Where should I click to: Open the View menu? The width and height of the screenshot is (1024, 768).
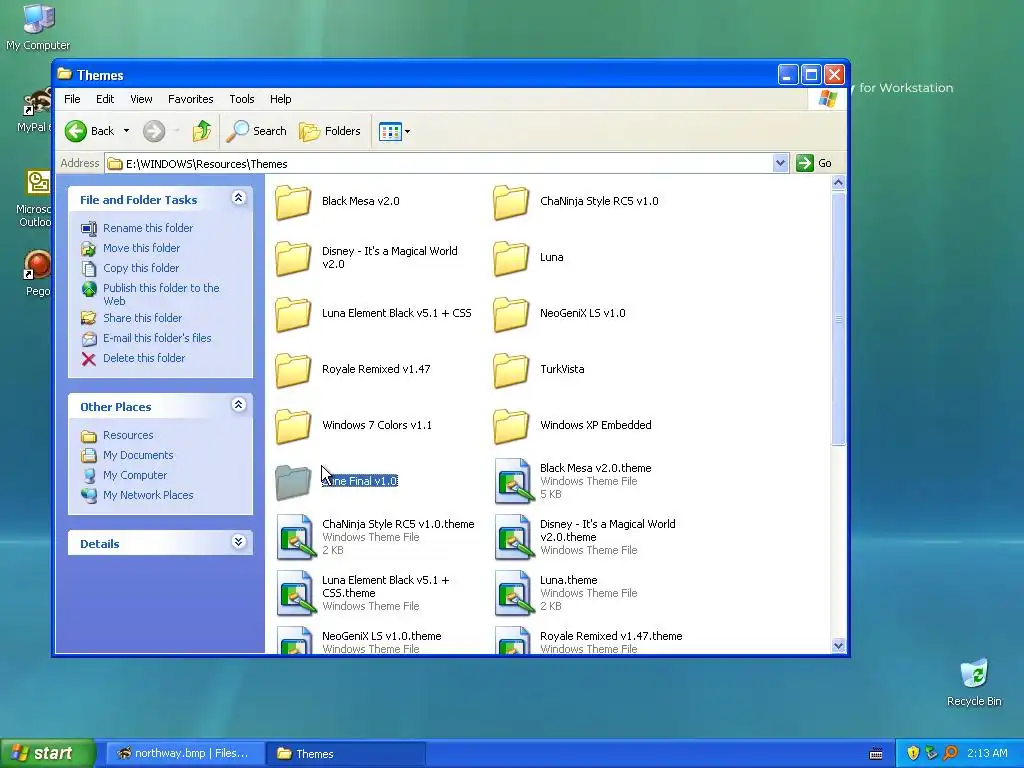(x=141, y=99)
